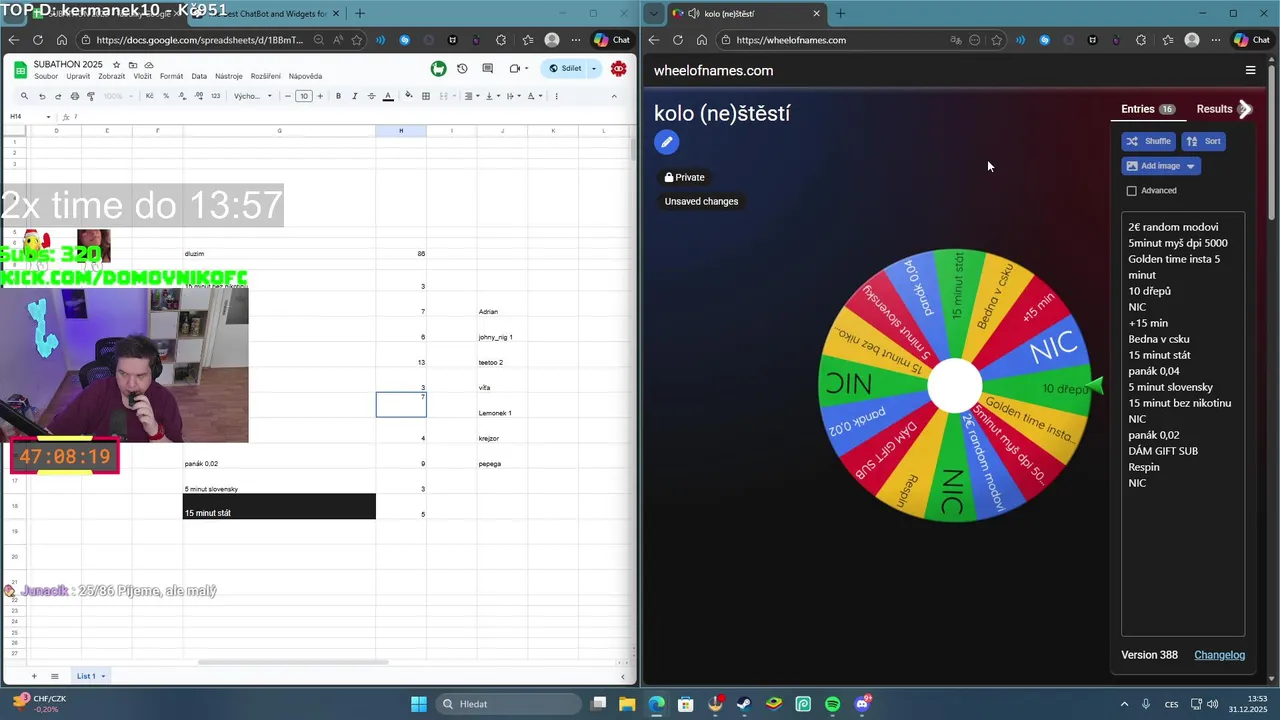Add a new sheet with plus button
1280x720 pixels.
[33, 676]
